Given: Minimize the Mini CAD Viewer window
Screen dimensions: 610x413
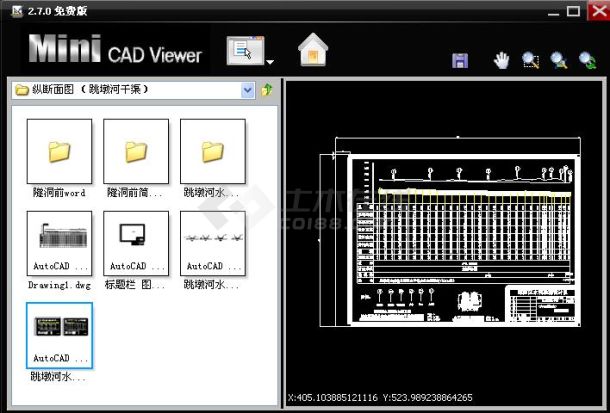Looking at the screenshot, I should (x=554, y=12).
